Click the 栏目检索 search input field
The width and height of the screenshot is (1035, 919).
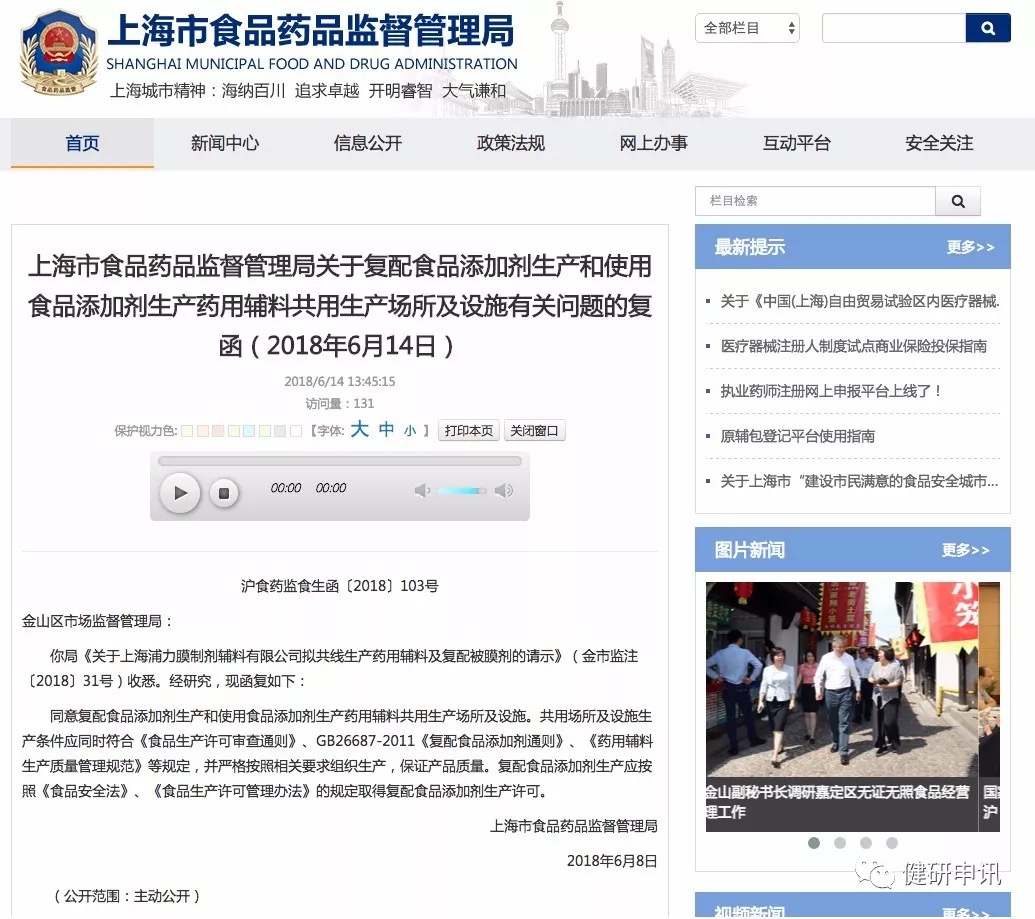(815, 201)
